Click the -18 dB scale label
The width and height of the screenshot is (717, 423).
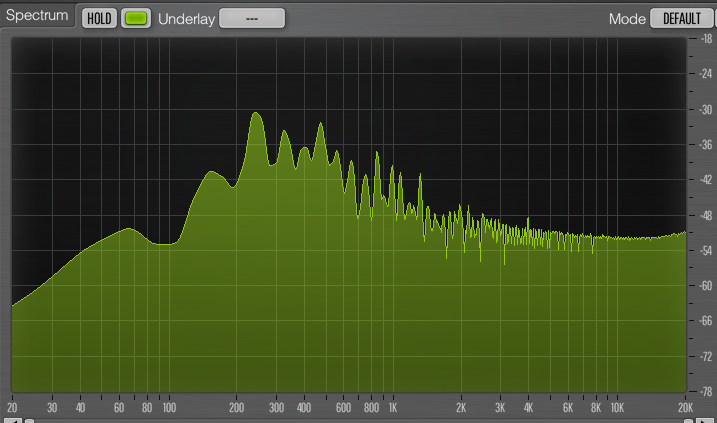point(705,39)
